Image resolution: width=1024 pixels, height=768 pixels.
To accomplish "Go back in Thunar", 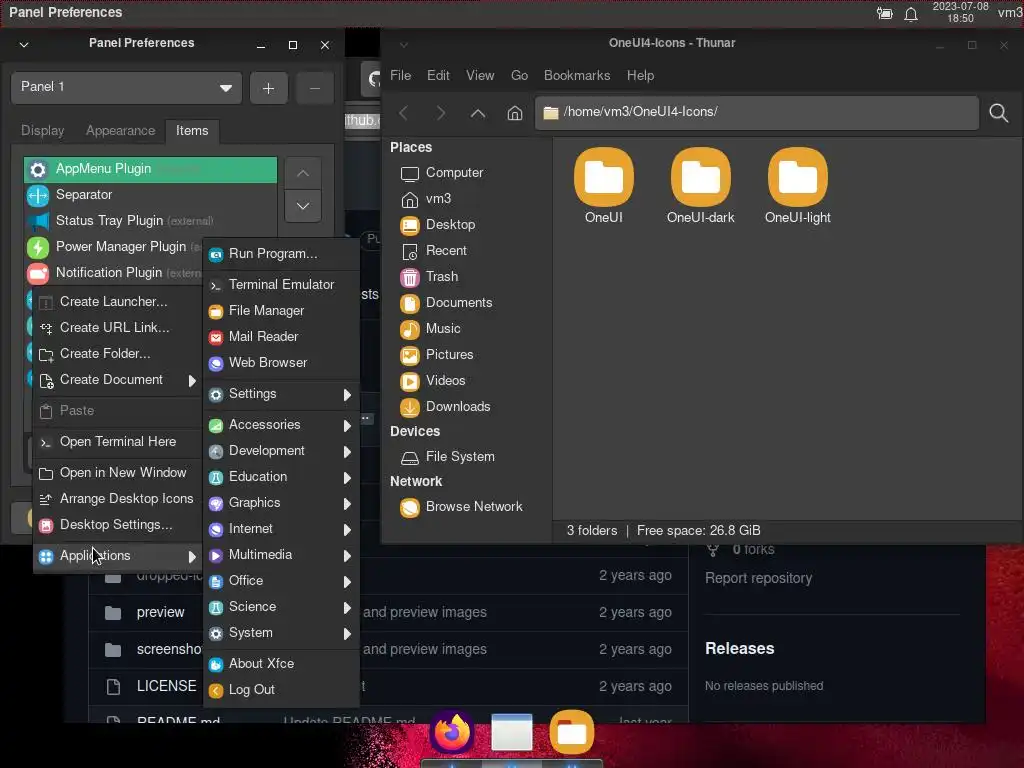I will [x=404, y=113].
